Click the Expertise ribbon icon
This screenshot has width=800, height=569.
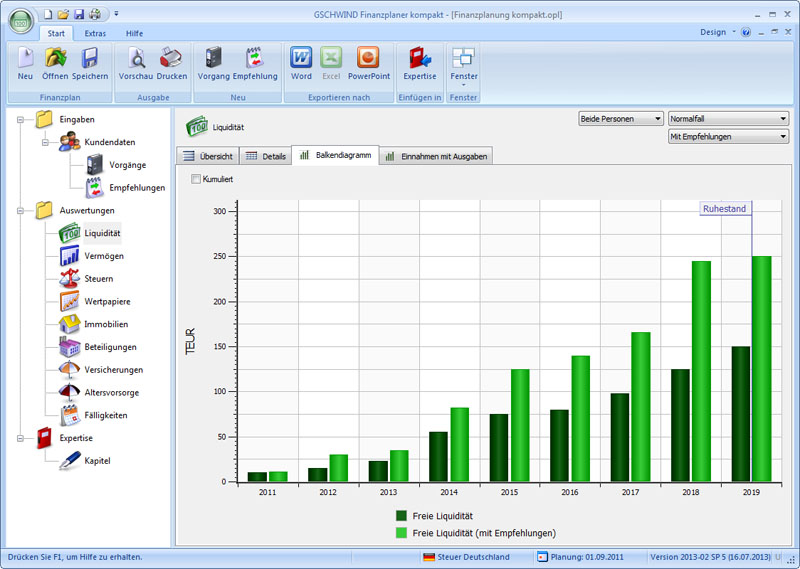(x=419, y=62)
